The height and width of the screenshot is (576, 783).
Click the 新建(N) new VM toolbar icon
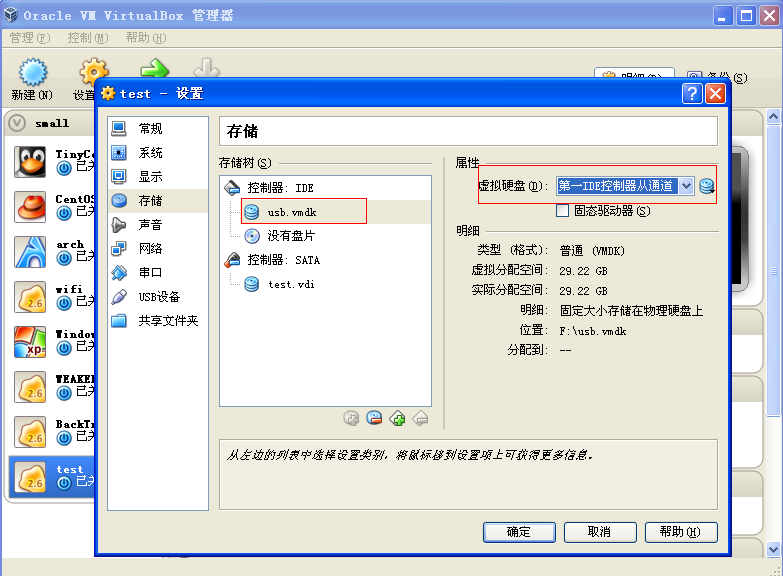click(32, 79)
